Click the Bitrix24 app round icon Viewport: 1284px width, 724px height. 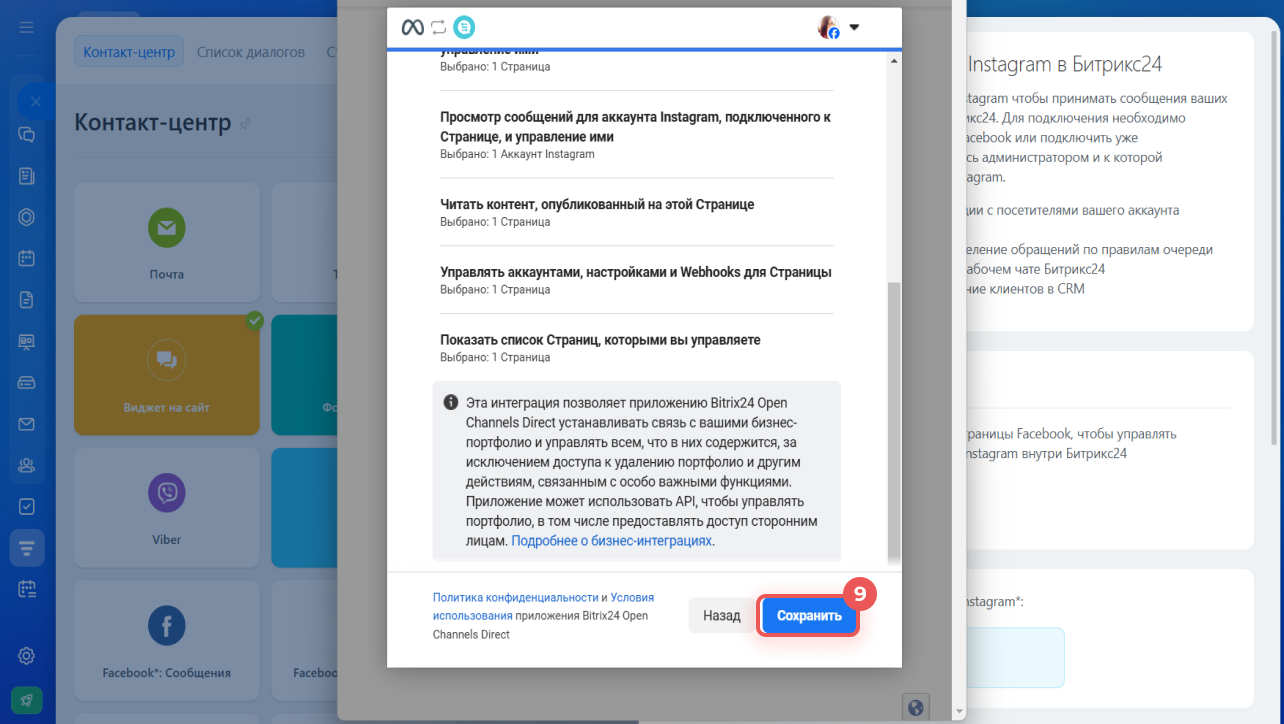click(464, 27)
